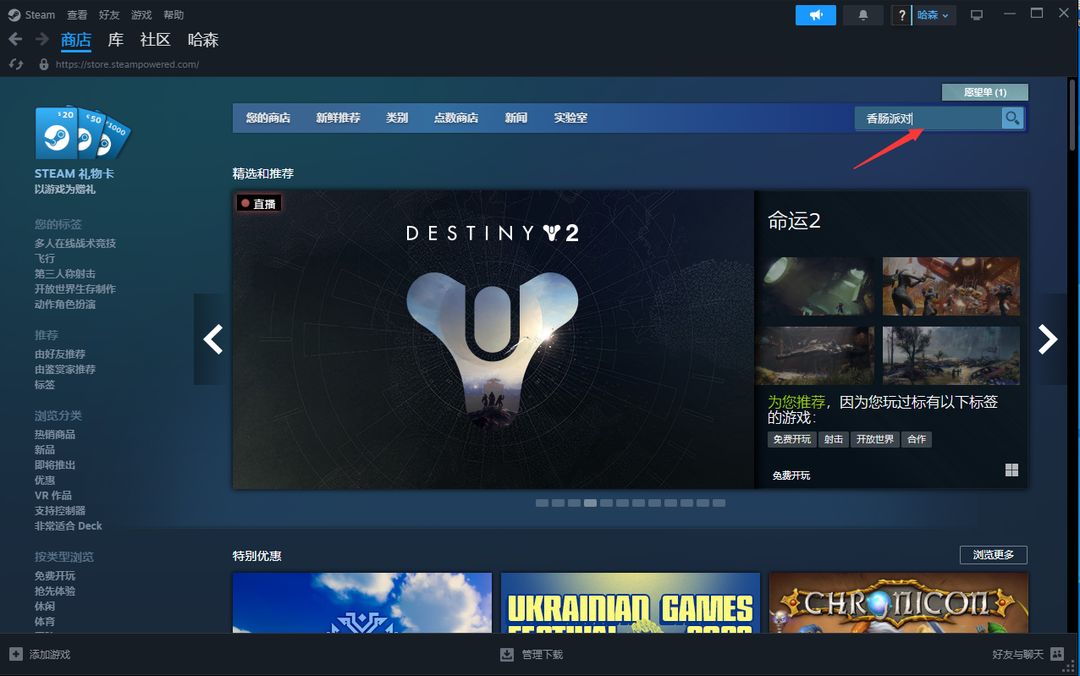Select the 合作 tag

pyautogui.click(x=916, y=439)
